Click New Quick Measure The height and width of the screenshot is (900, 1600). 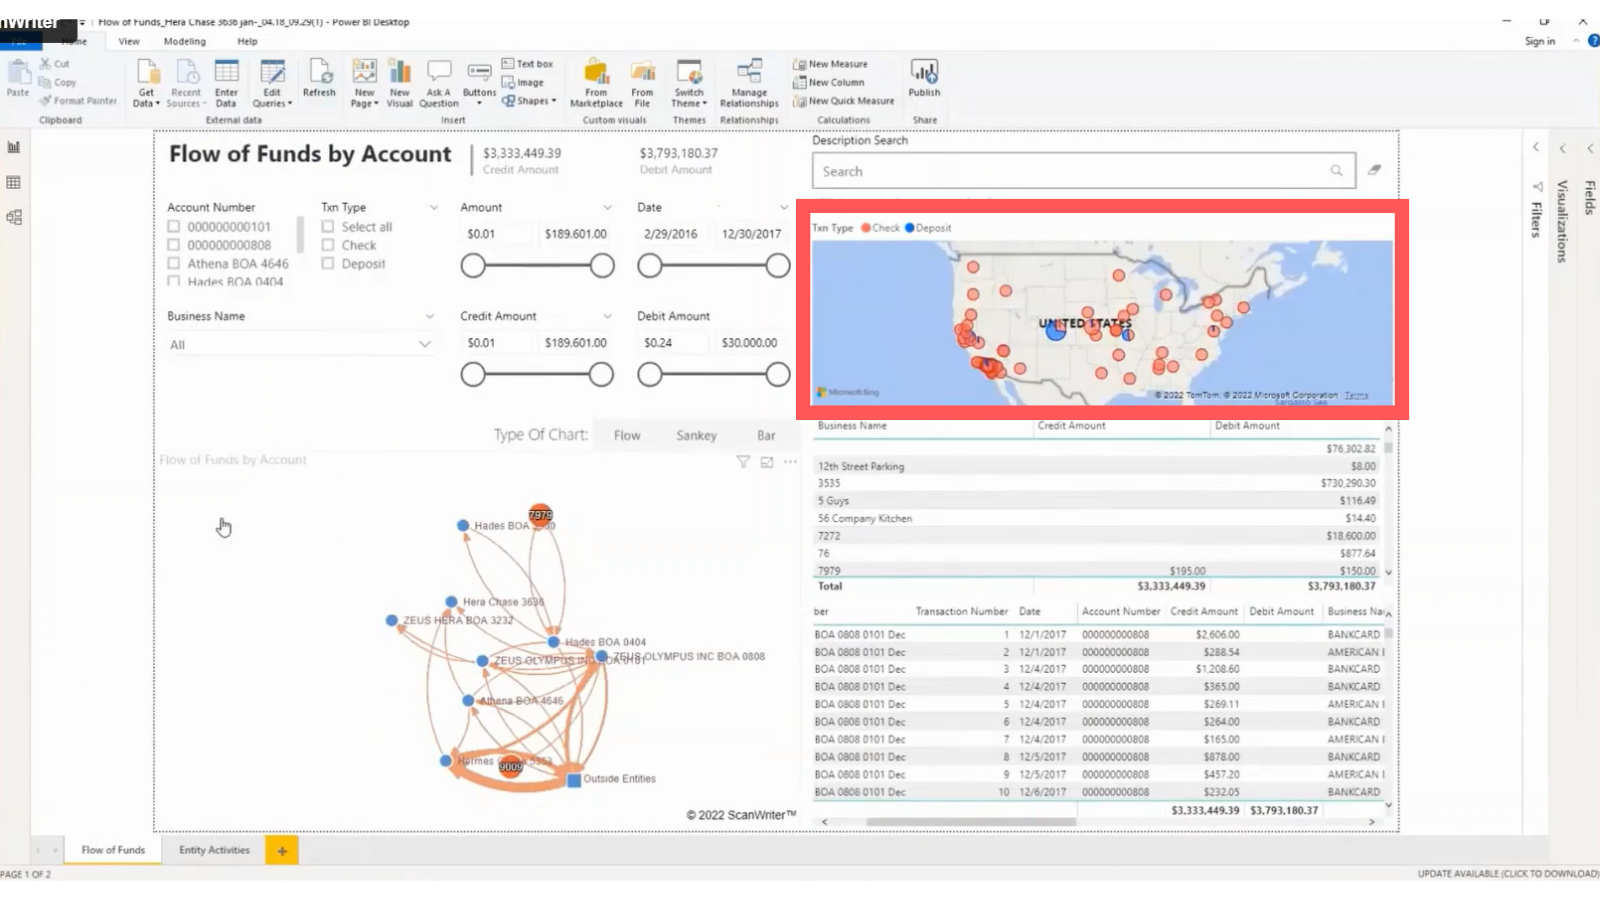[844, 101]
